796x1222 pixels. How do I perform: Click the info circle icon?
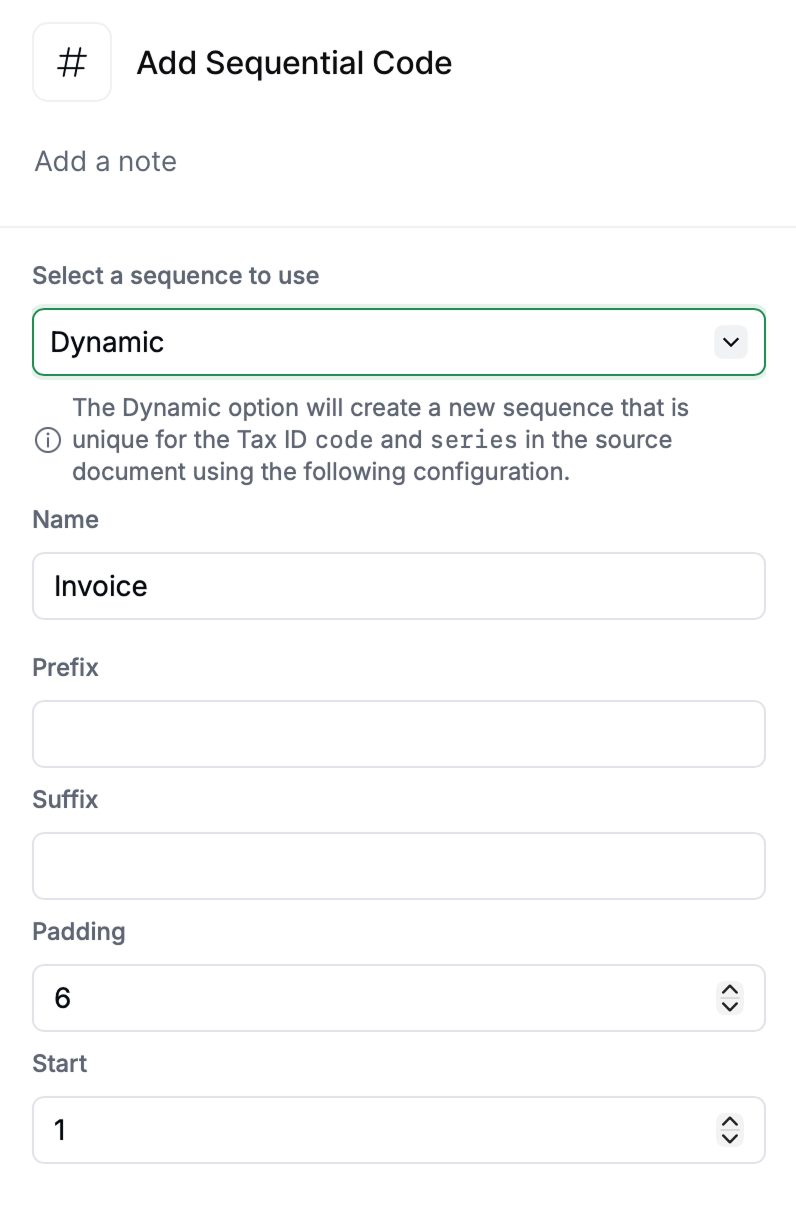(x=46, y=440)
